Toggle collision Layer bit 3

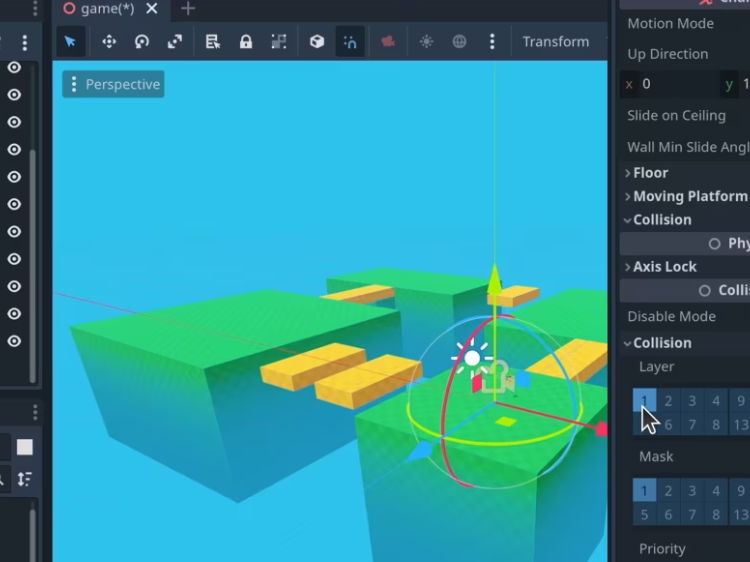(x=692, y=400)
